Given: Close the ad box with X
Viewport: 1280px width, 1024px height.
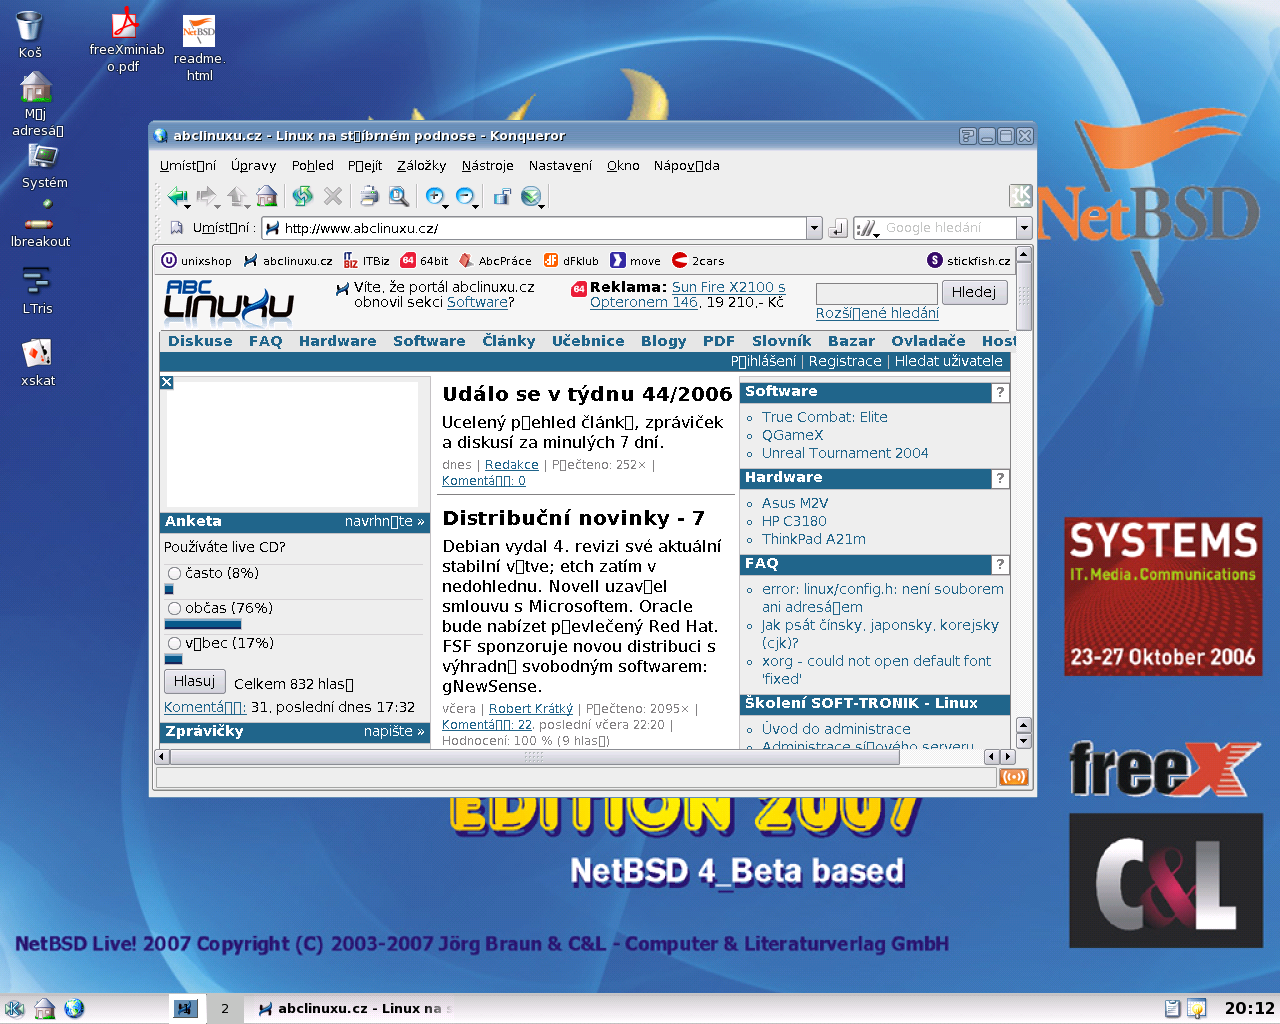Looking at the screenshot, I should point(167,382).
